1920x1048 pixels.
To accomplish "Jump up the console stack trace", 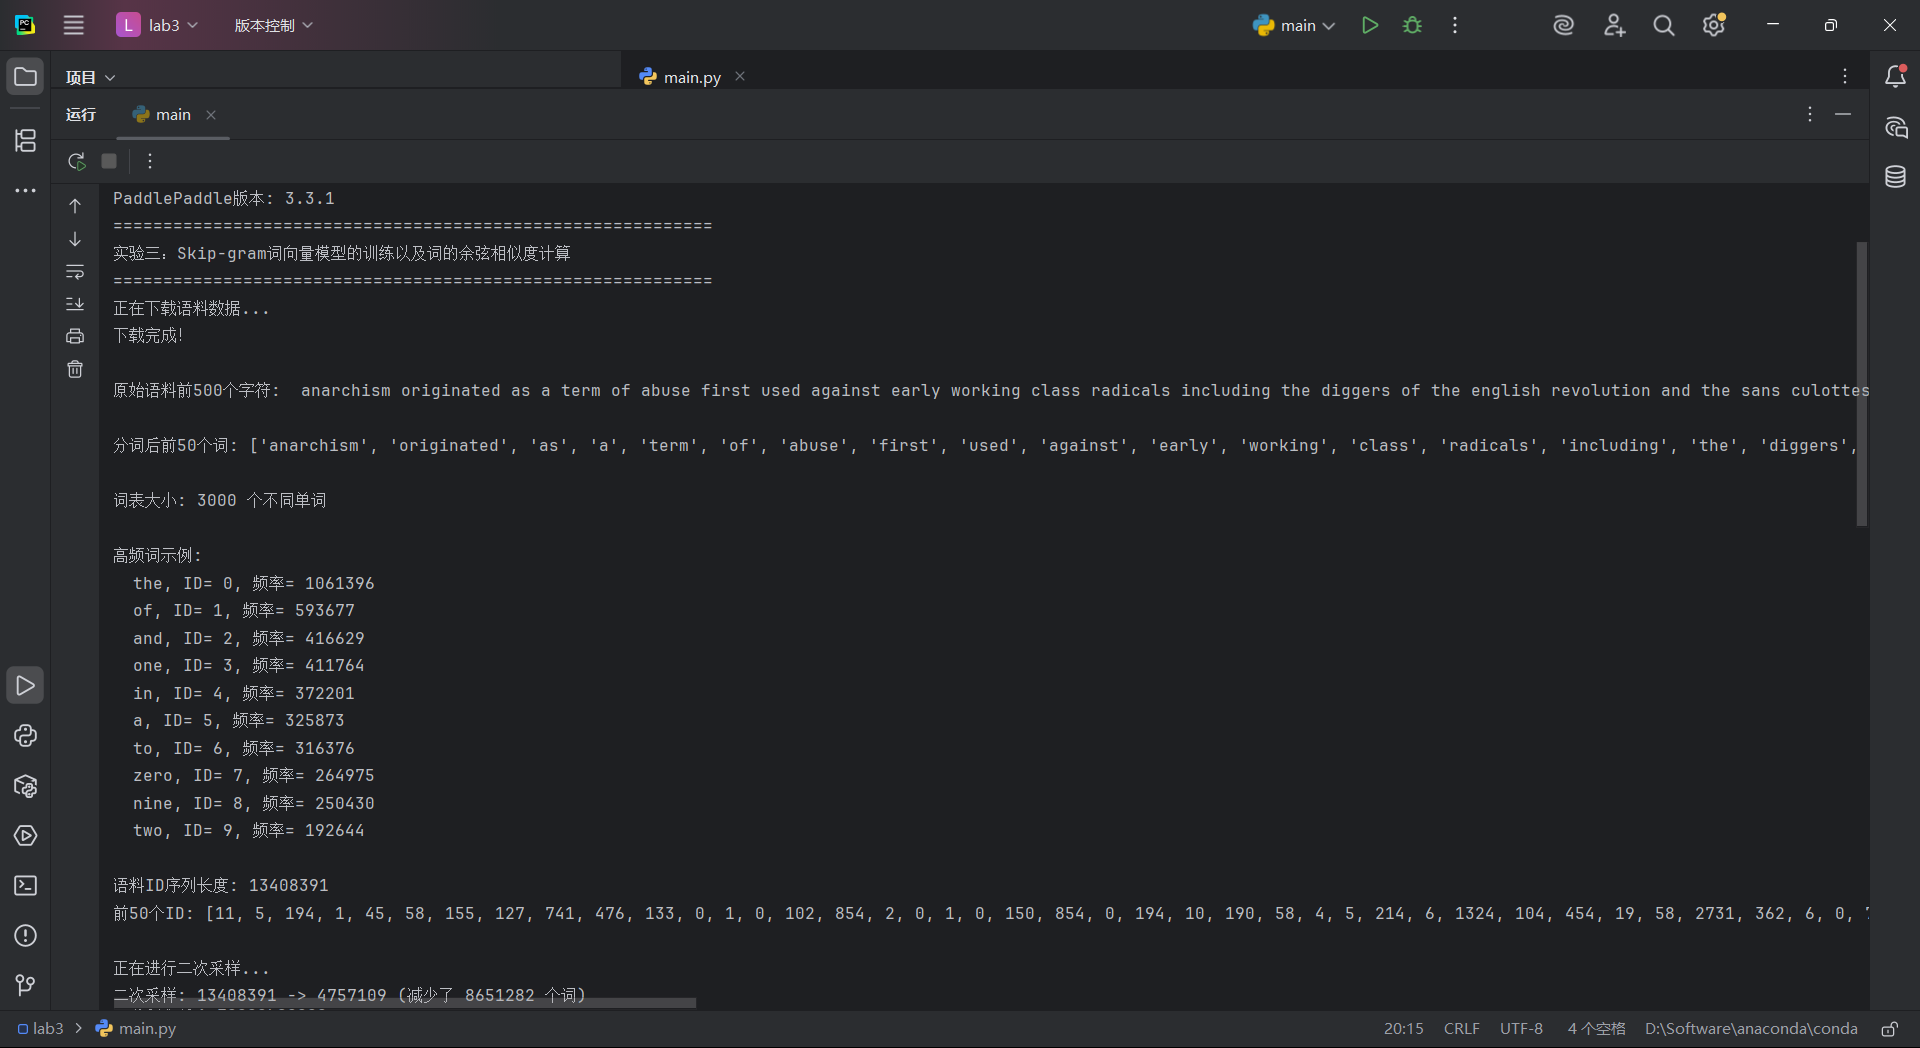I will tap(75, 206).
